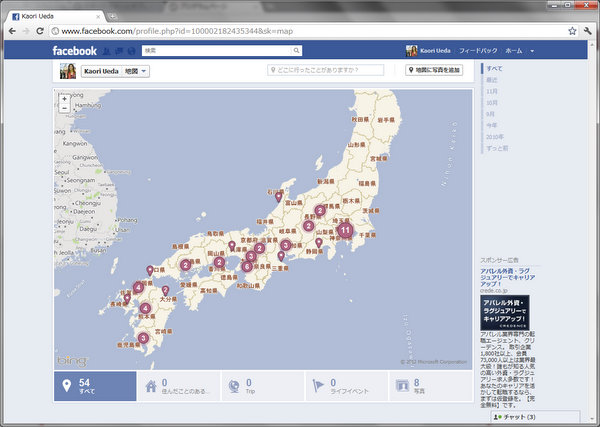Click 地図に写真を追加 button
The image size is (600, 427).
[434, 70]
